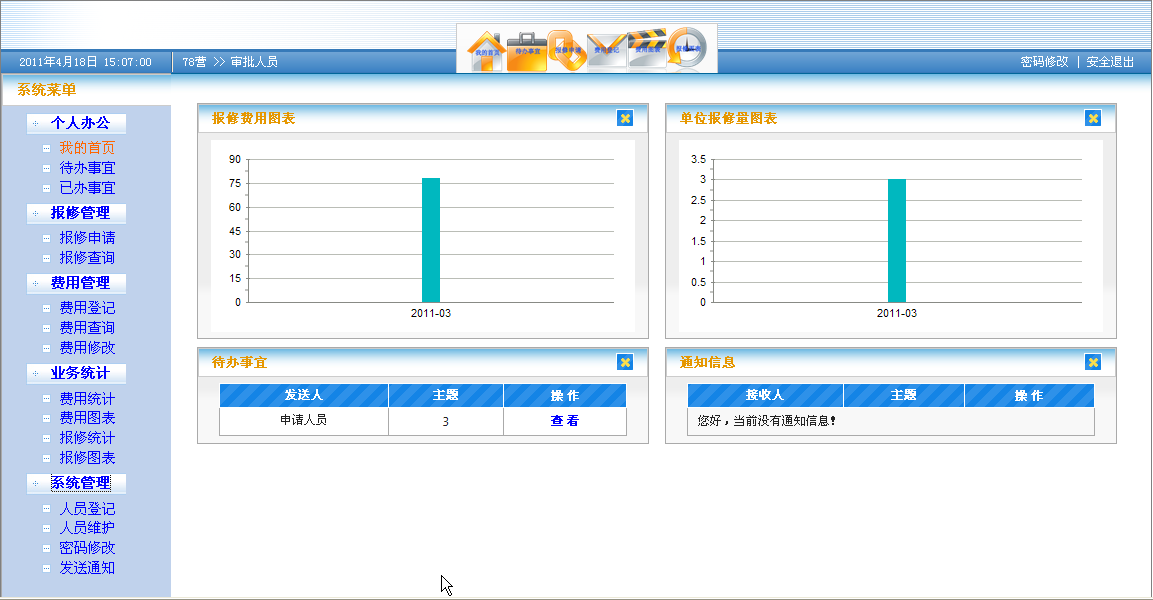The height and width of the screenshot is (600, 1153).
Task: Click the bullet icon beside 人员登记
Action: click(45, 508)
